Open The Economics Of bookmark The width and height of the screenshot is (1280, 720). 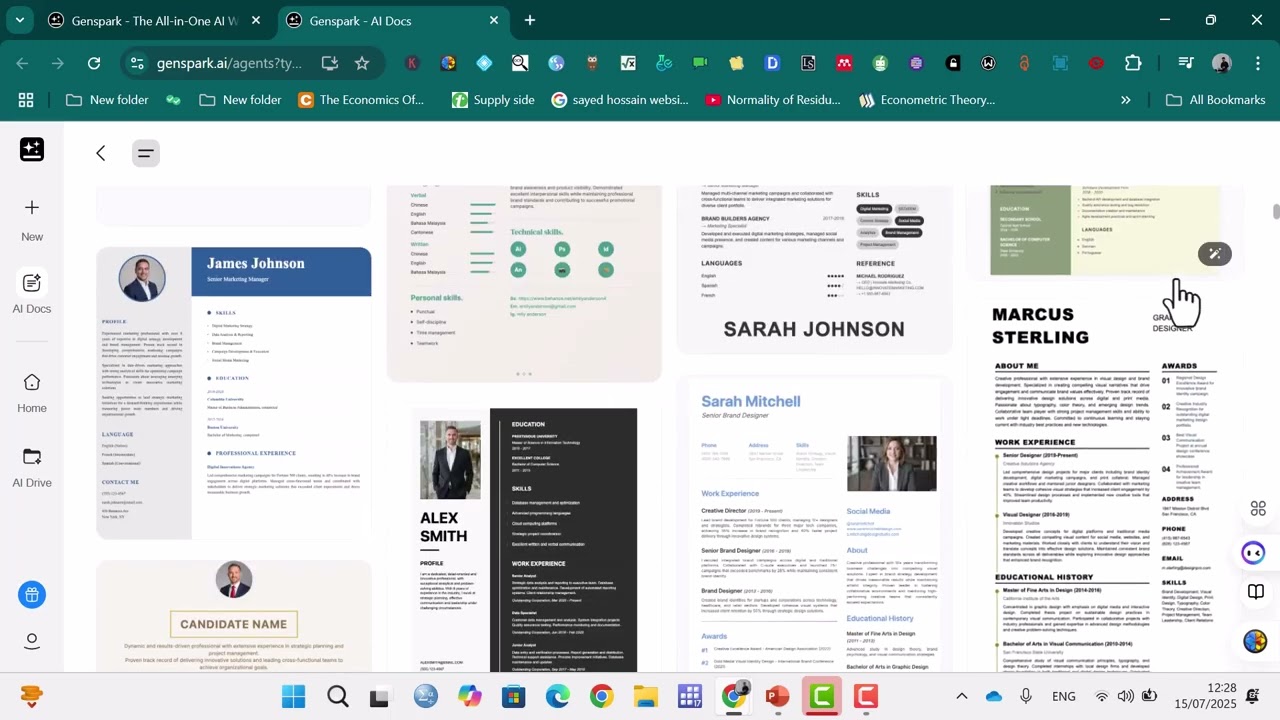click(x=361, y=100)
